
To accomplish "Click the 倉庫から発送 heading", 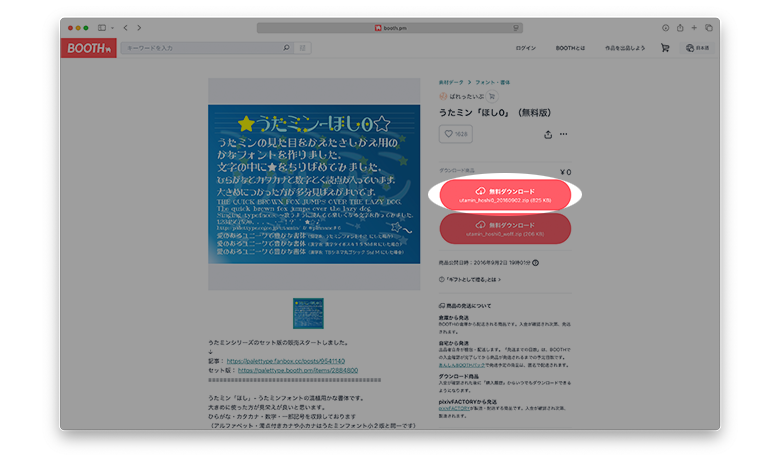I will pyautogui.click(x=454, y=317).
